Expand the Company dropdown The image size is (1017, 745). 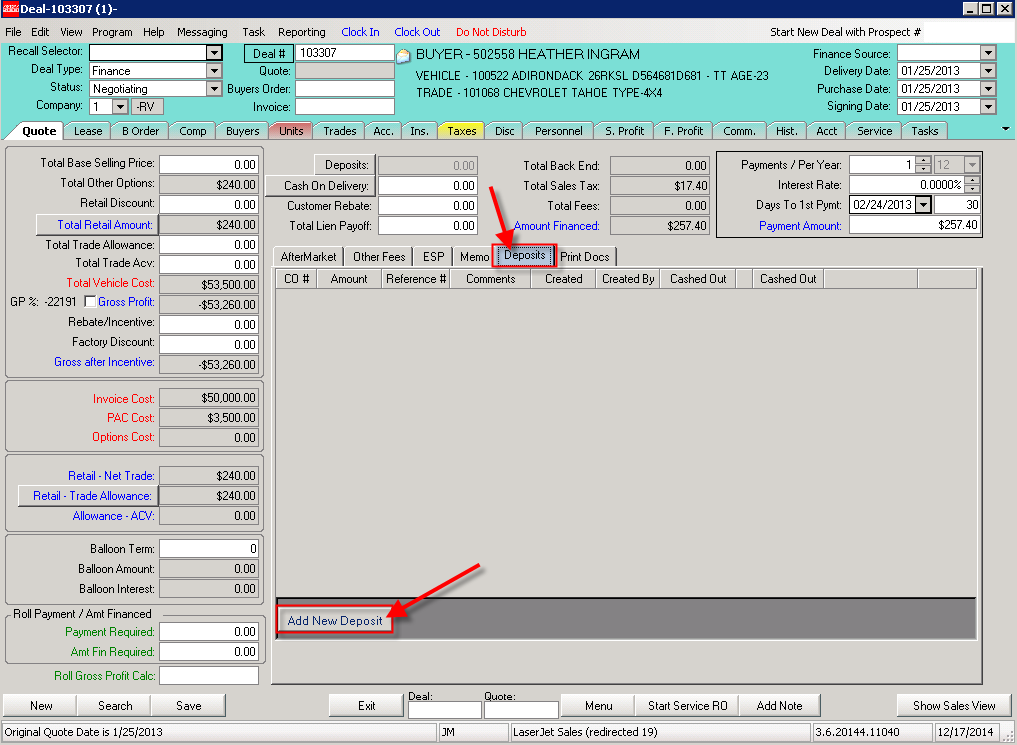click(121, 106)
